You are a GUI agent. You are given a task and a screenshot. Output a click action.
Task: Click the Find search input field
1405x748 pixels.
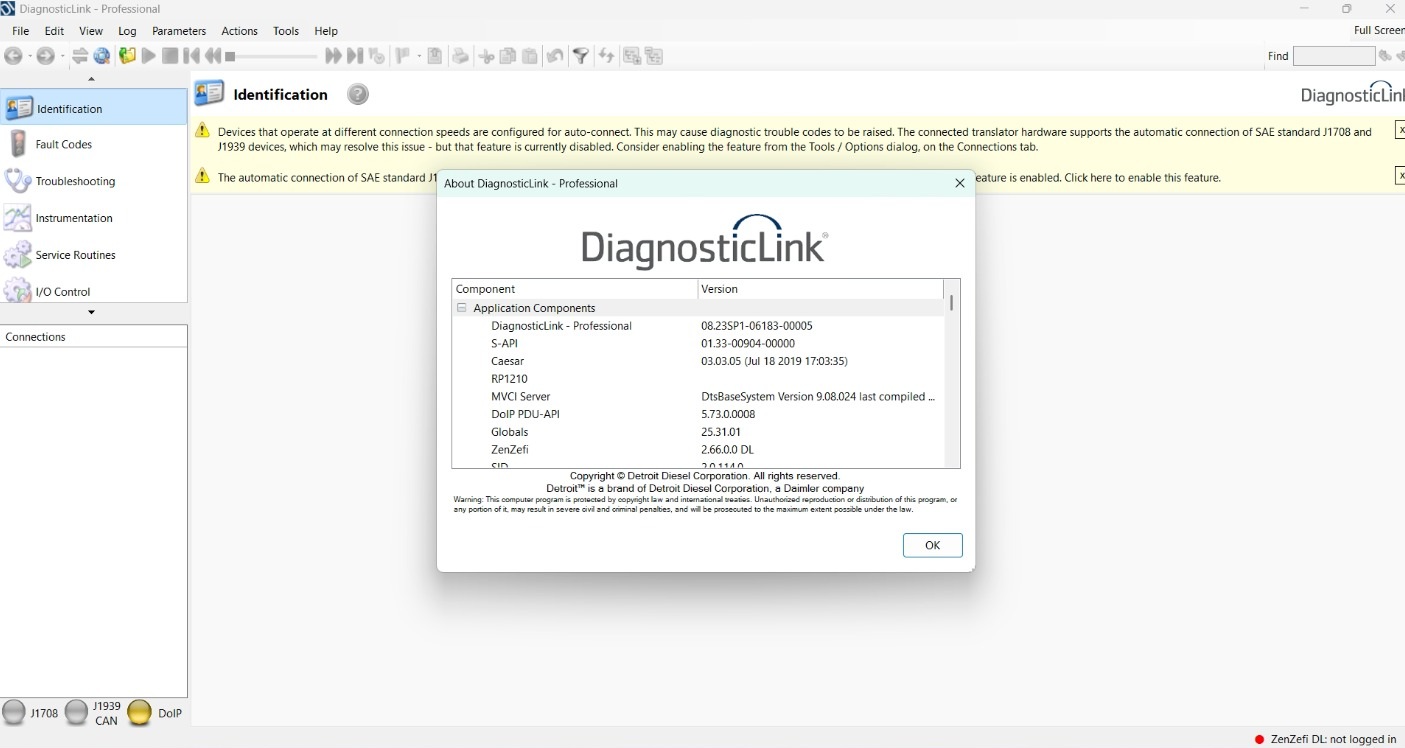click(x=1334, y=56)
